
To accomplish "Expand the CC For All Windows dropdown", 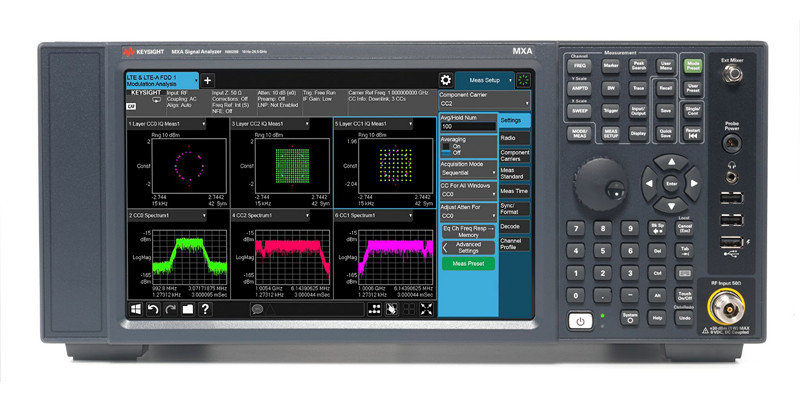I will point(468,194).
